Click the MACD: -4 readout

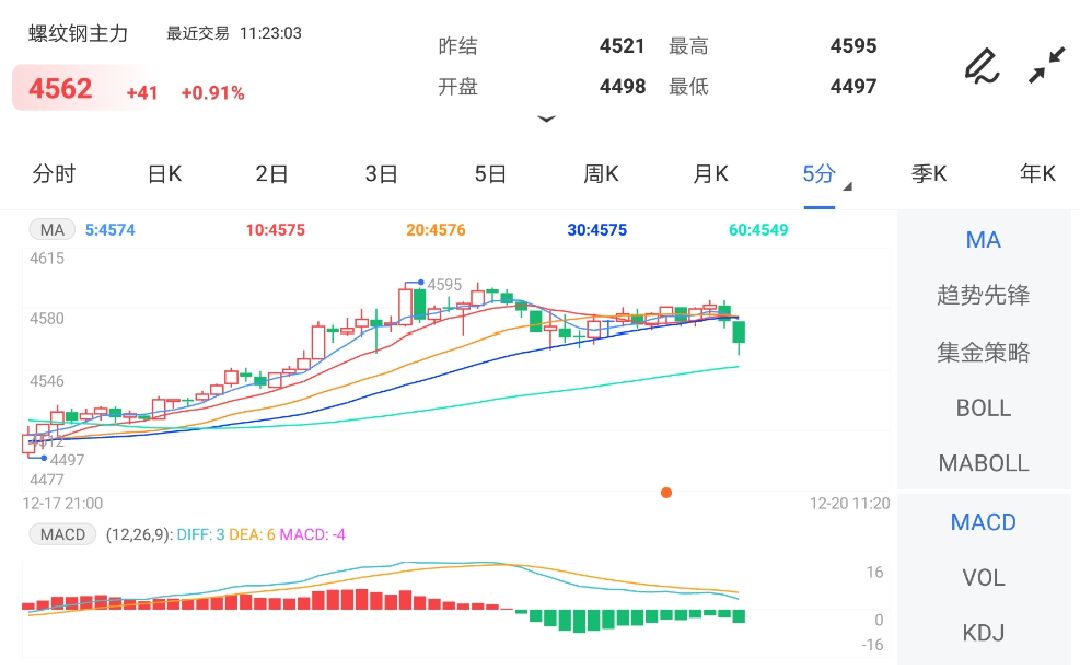pos(313,535)
